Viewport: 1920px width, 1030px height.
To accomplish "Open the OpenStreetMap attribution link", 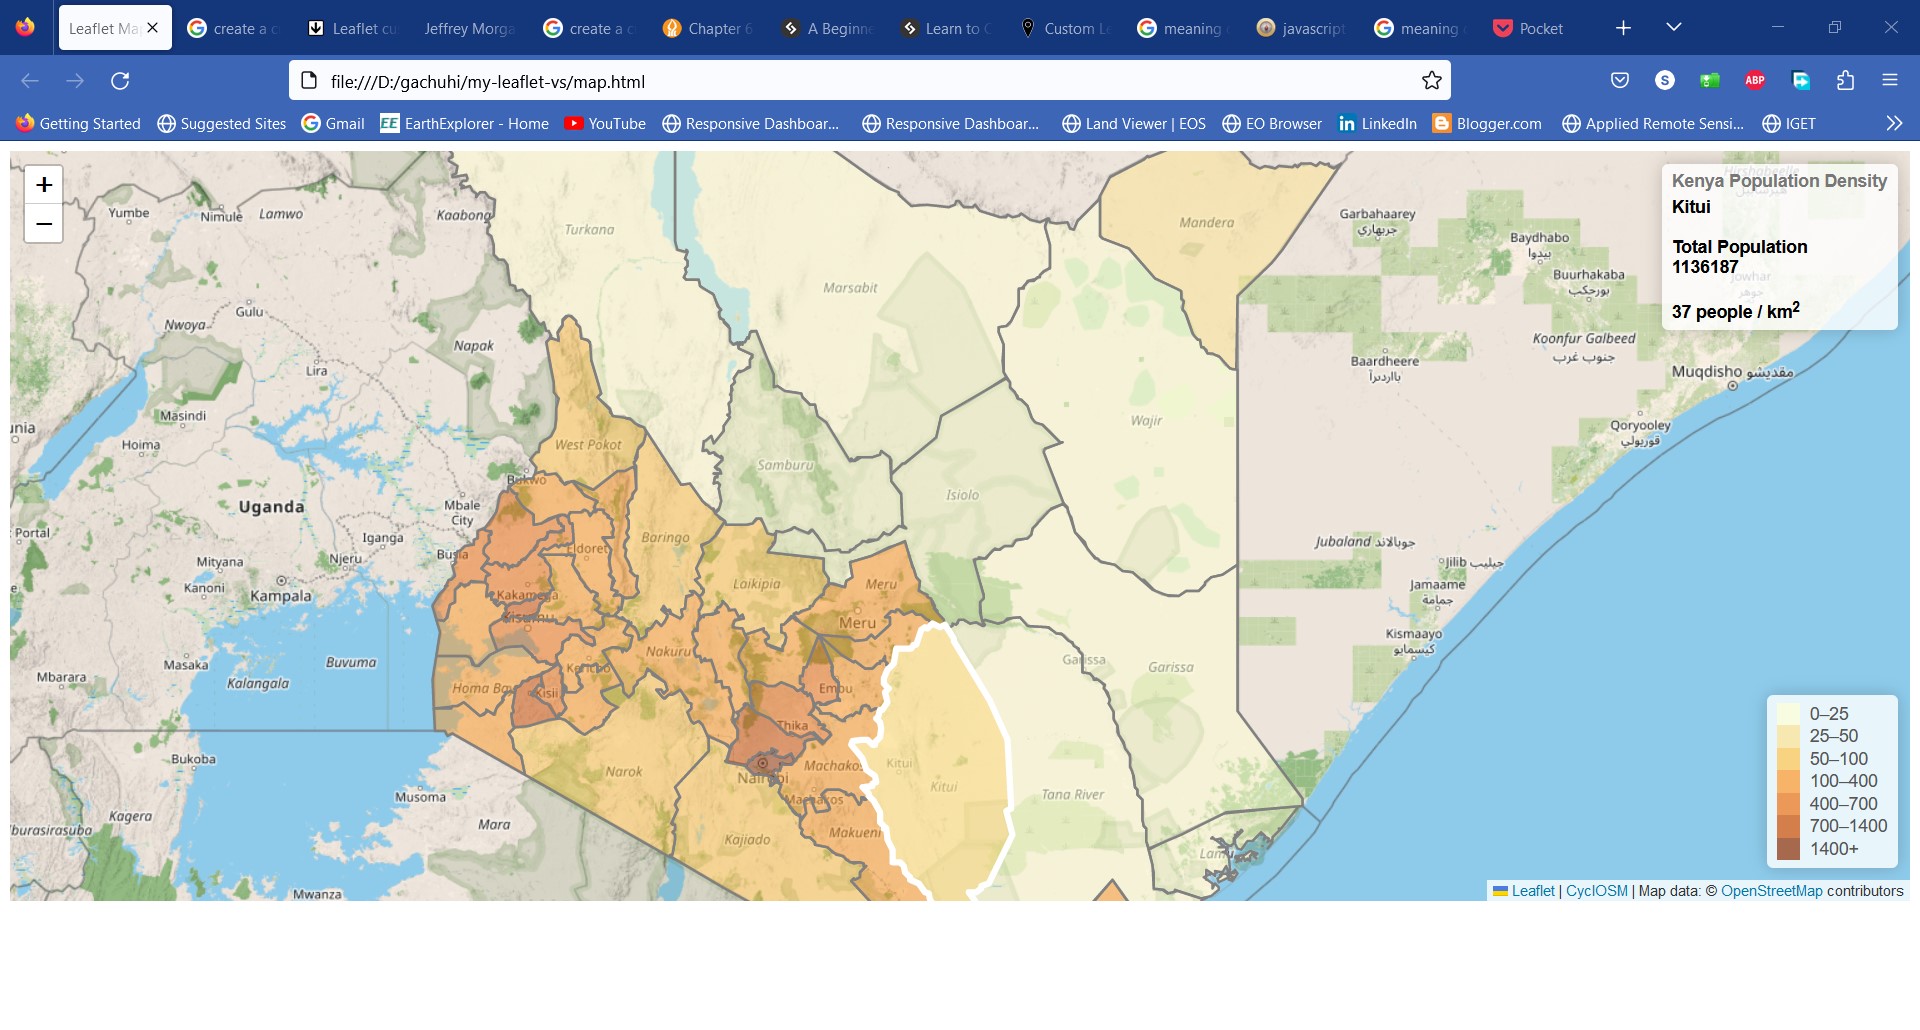I will pyautogui.click(x=1771, y=891).
